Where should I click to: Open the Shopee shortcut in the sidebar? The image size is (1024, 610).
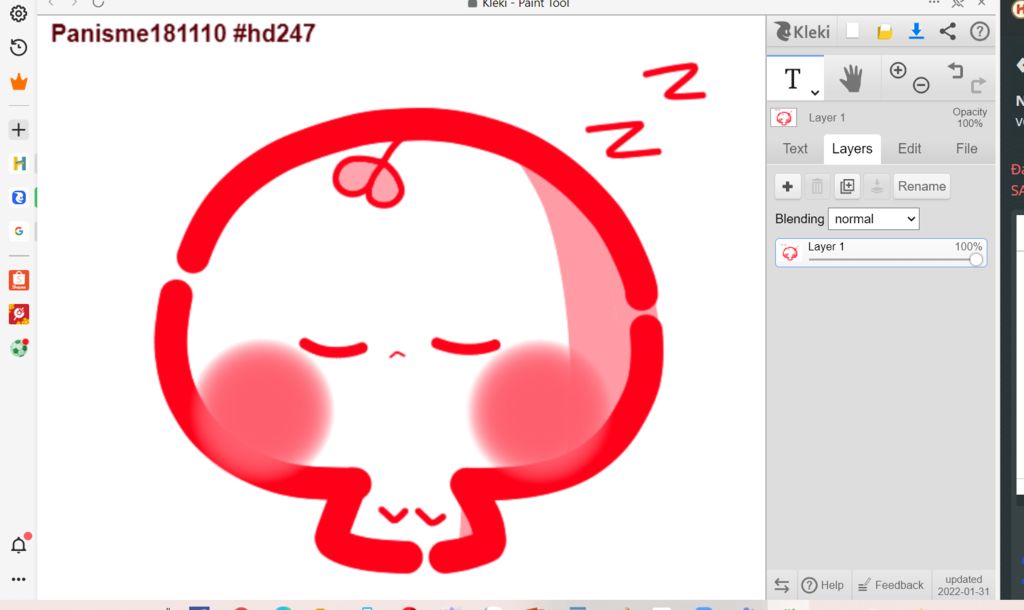click(19, 280)
